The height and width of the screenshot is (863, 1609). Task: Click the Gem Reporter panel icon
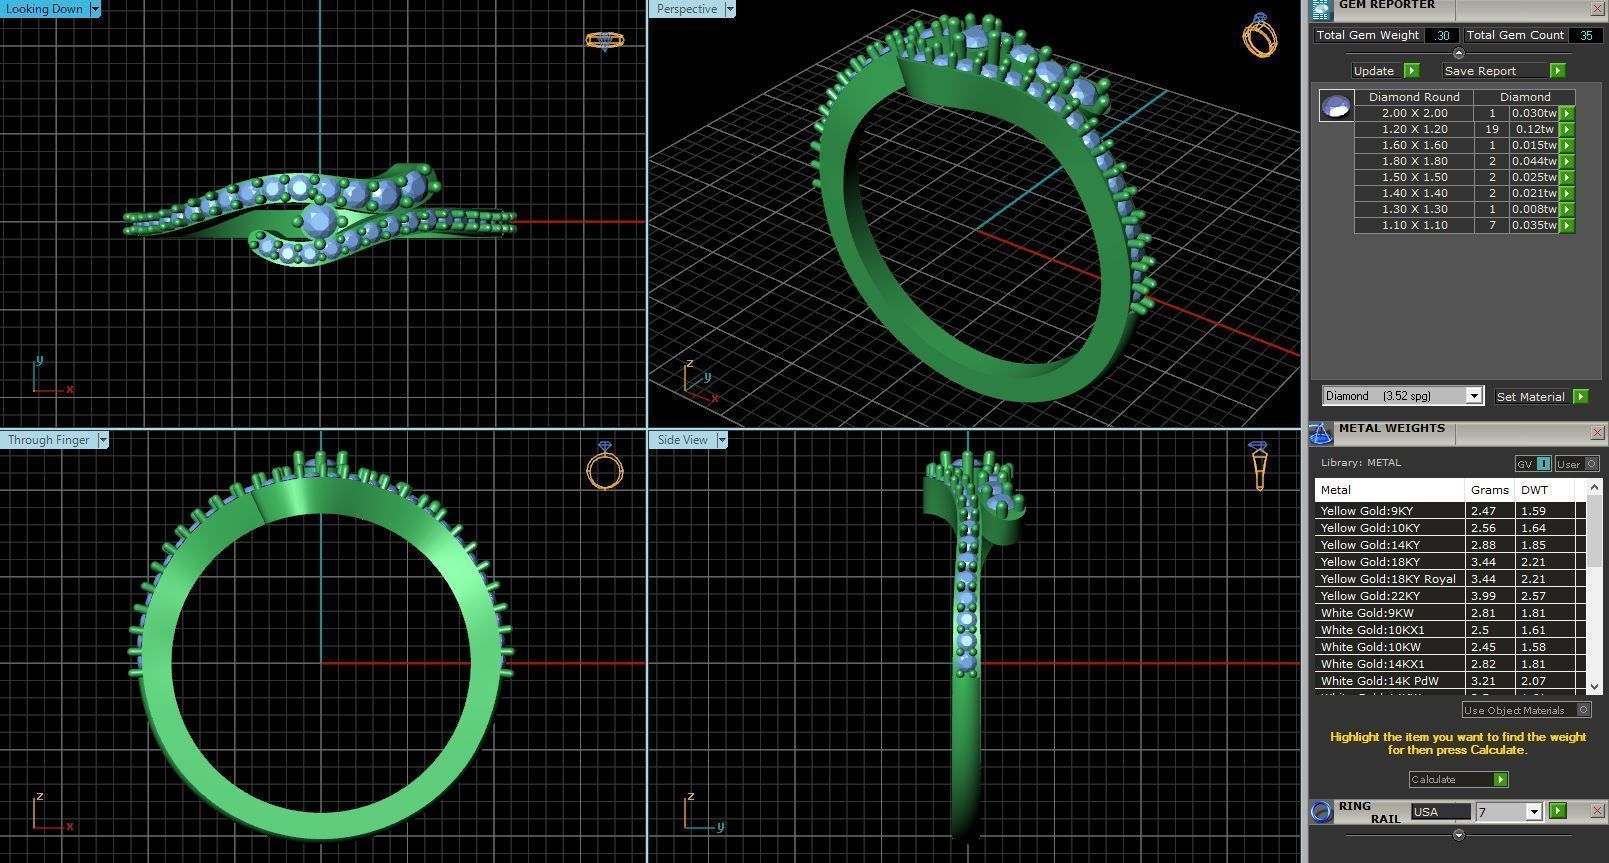[x=1321, y=9]
